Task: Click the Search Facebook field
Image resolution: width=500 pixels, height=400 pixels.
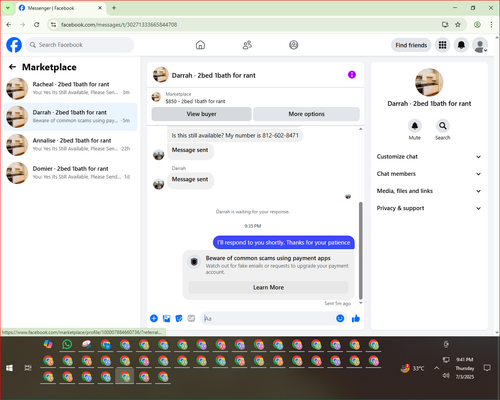Action: (x=80, y=45)
